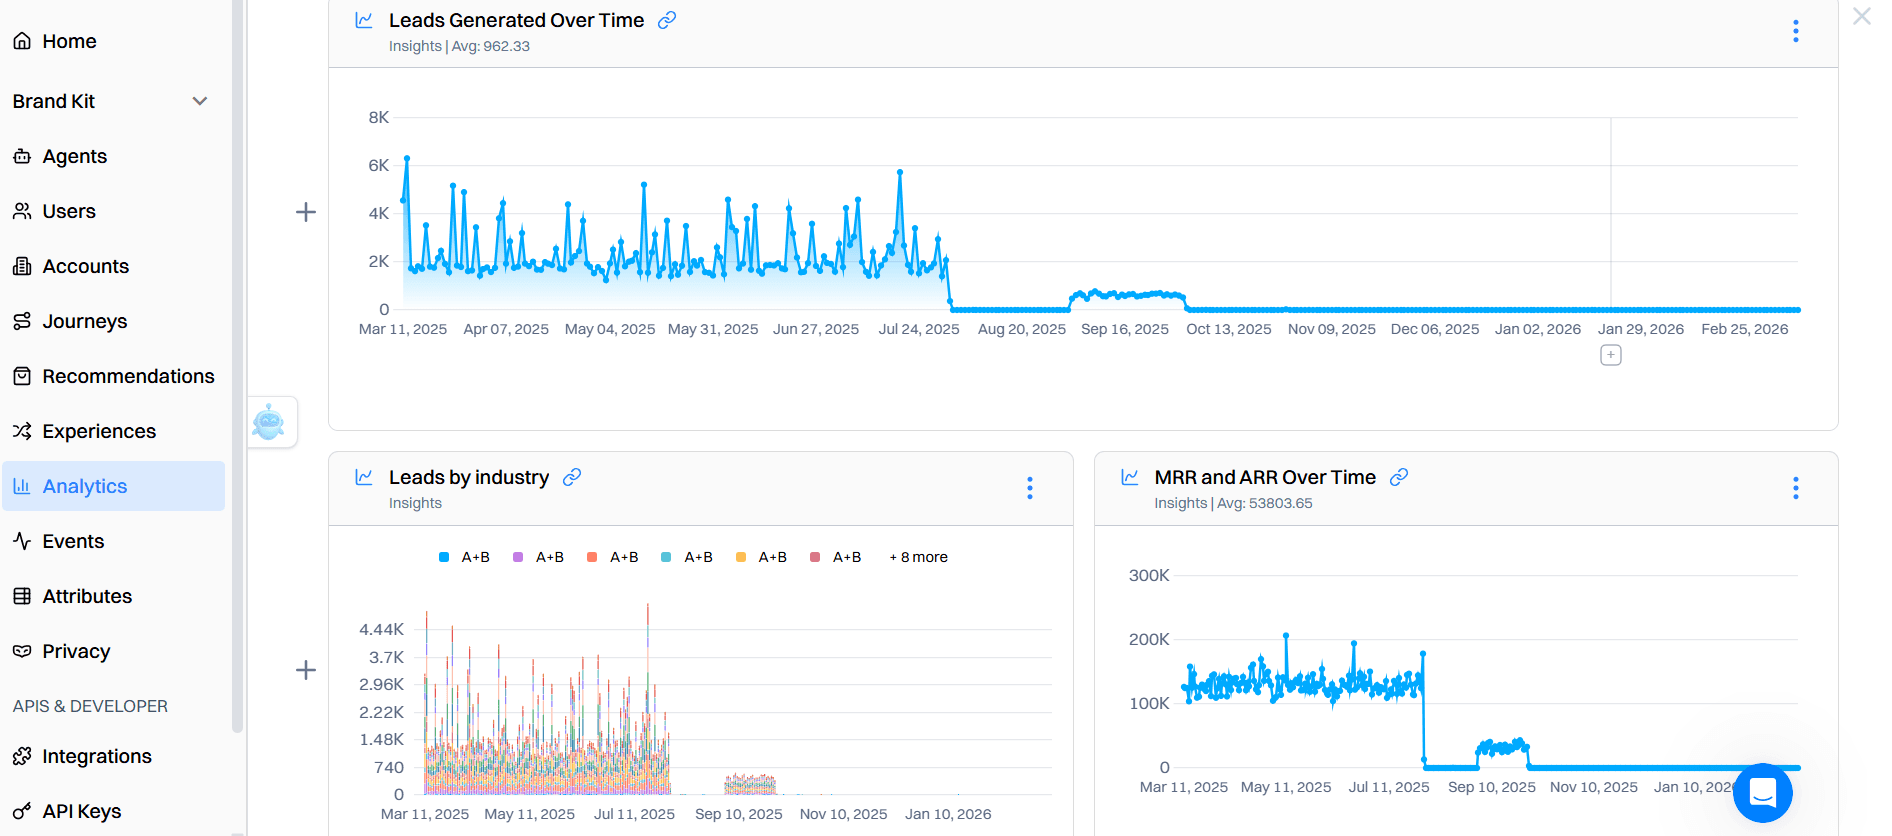Expand '+ 8 more' legend entries
This screenshot has width=1892, height=836.
click(x=918, y=557)
